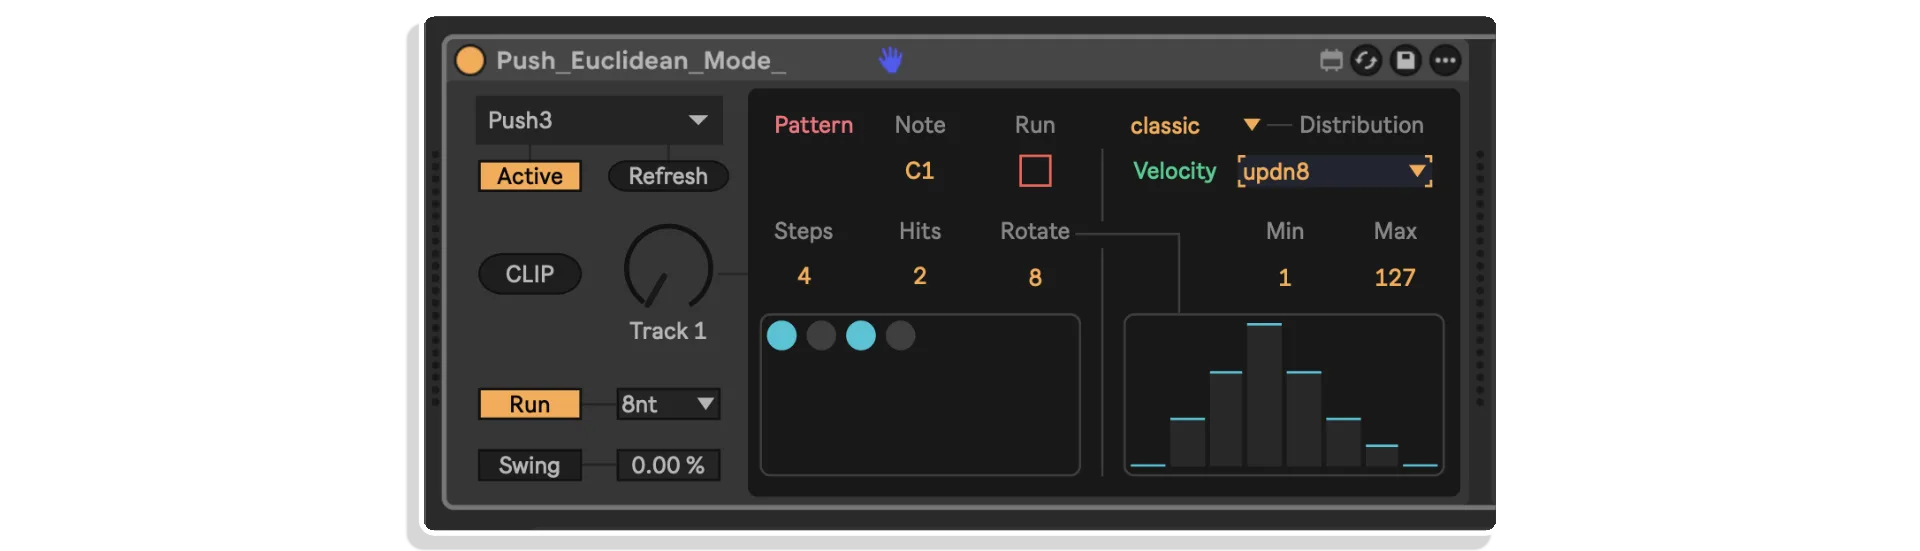
Task: Click the CLIP button
Action: (530, 274)
